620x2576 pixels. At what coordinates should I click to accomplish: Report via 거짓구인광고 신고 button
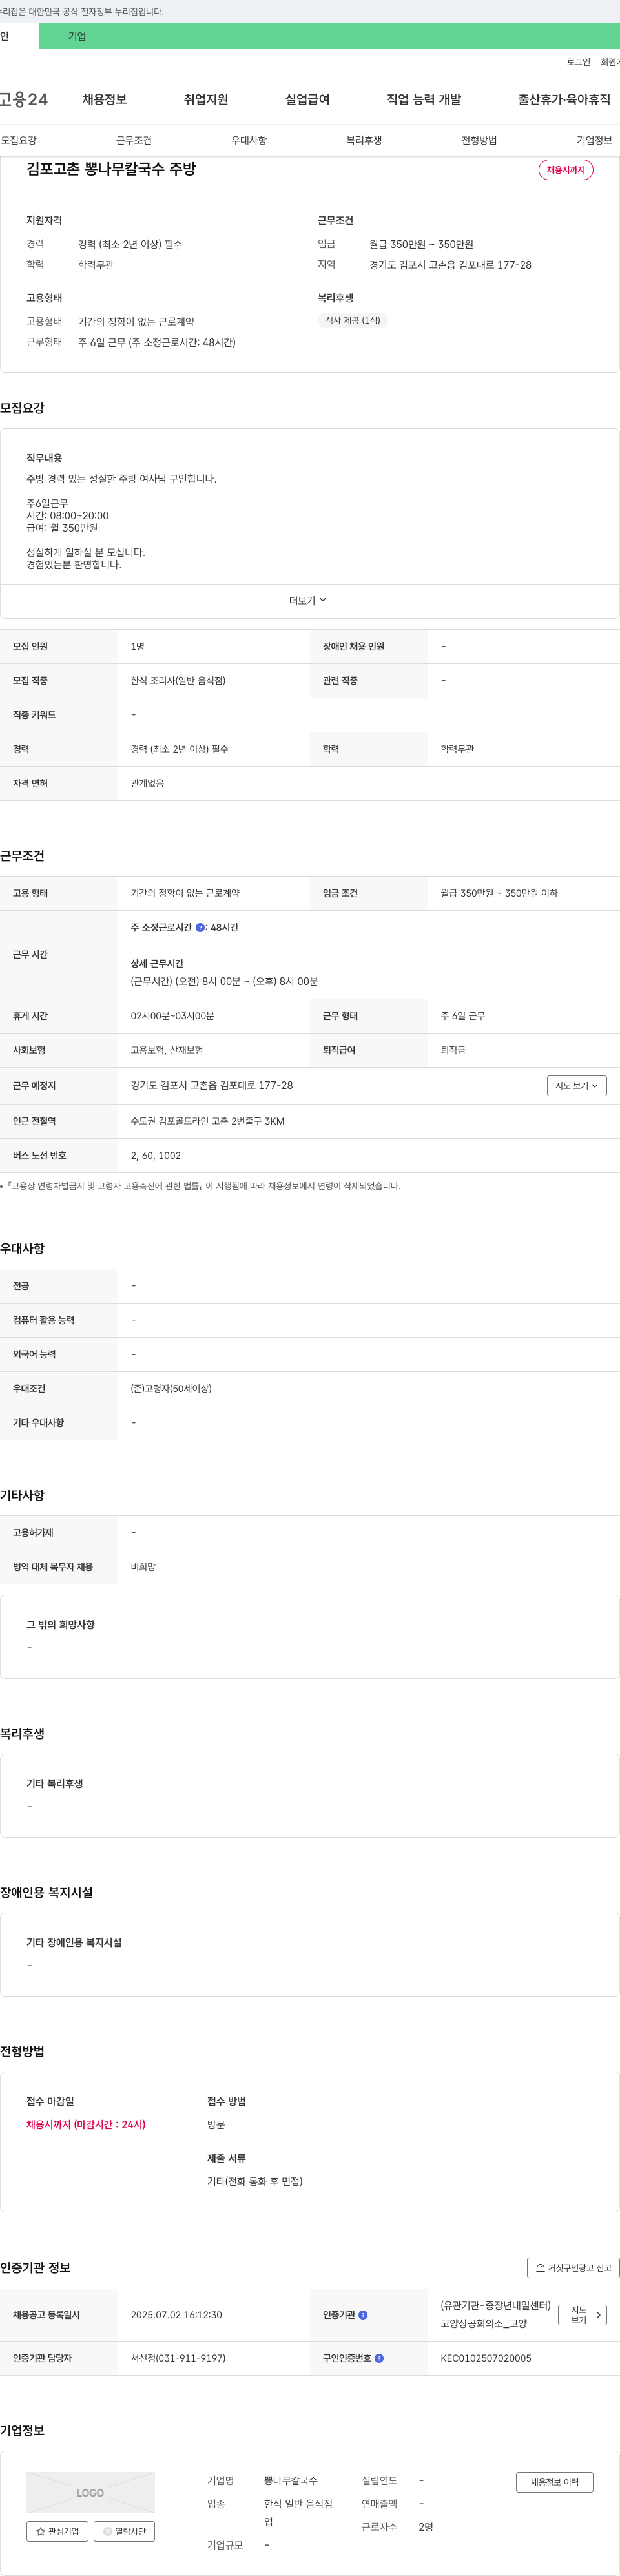tap(573, 2268)
